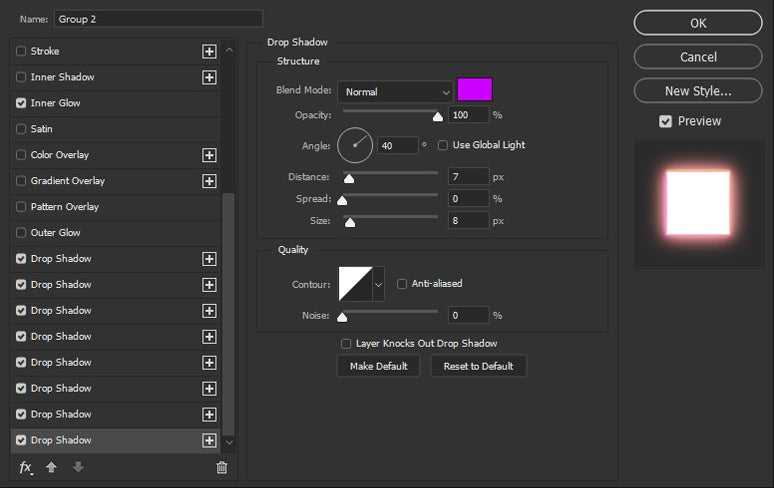Expand the Contour picker arrow
This screenshot has height=488, width=774.
(378, 284)
